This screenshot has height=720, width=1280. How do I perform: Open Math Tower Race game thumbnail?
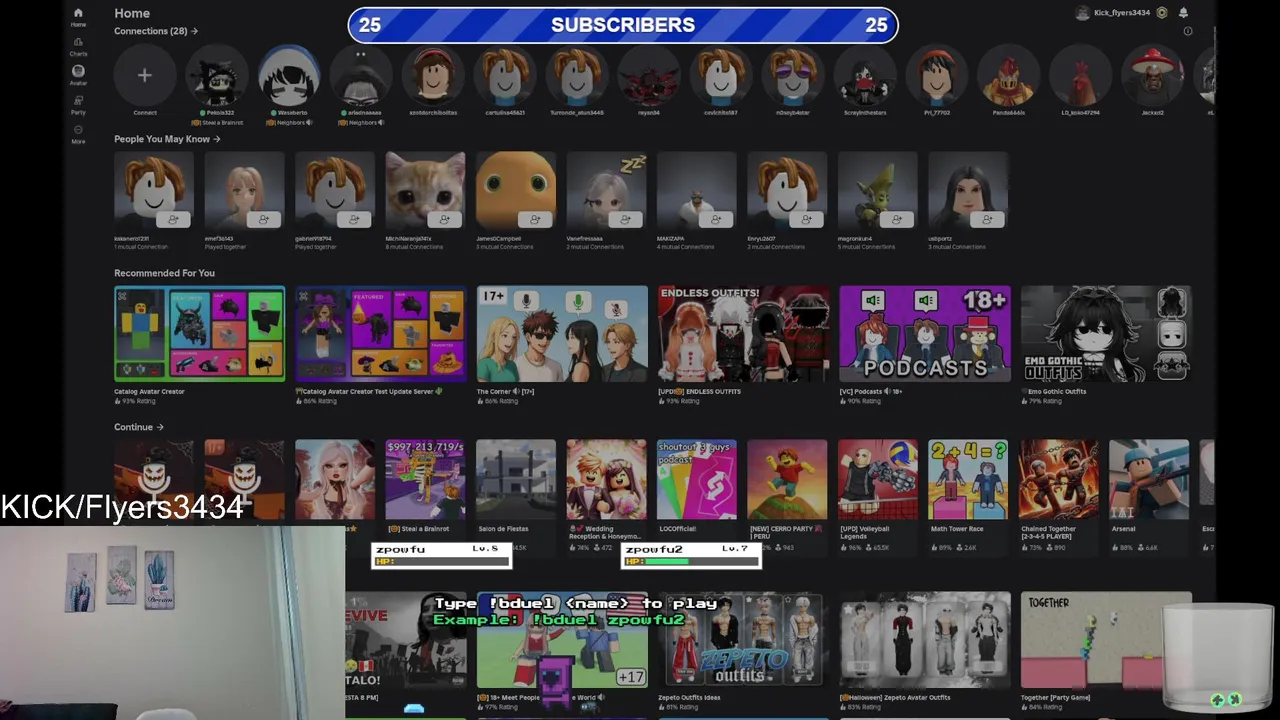coord(968,480)
